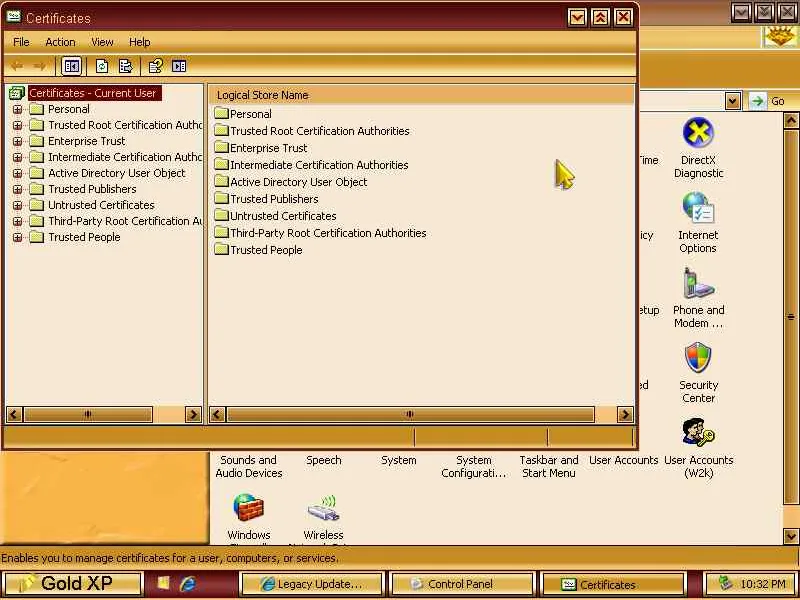800x600 pixels.
Task: Click left pane scroll right arrow
Action: pyautogui.click(x=193, y=414)
